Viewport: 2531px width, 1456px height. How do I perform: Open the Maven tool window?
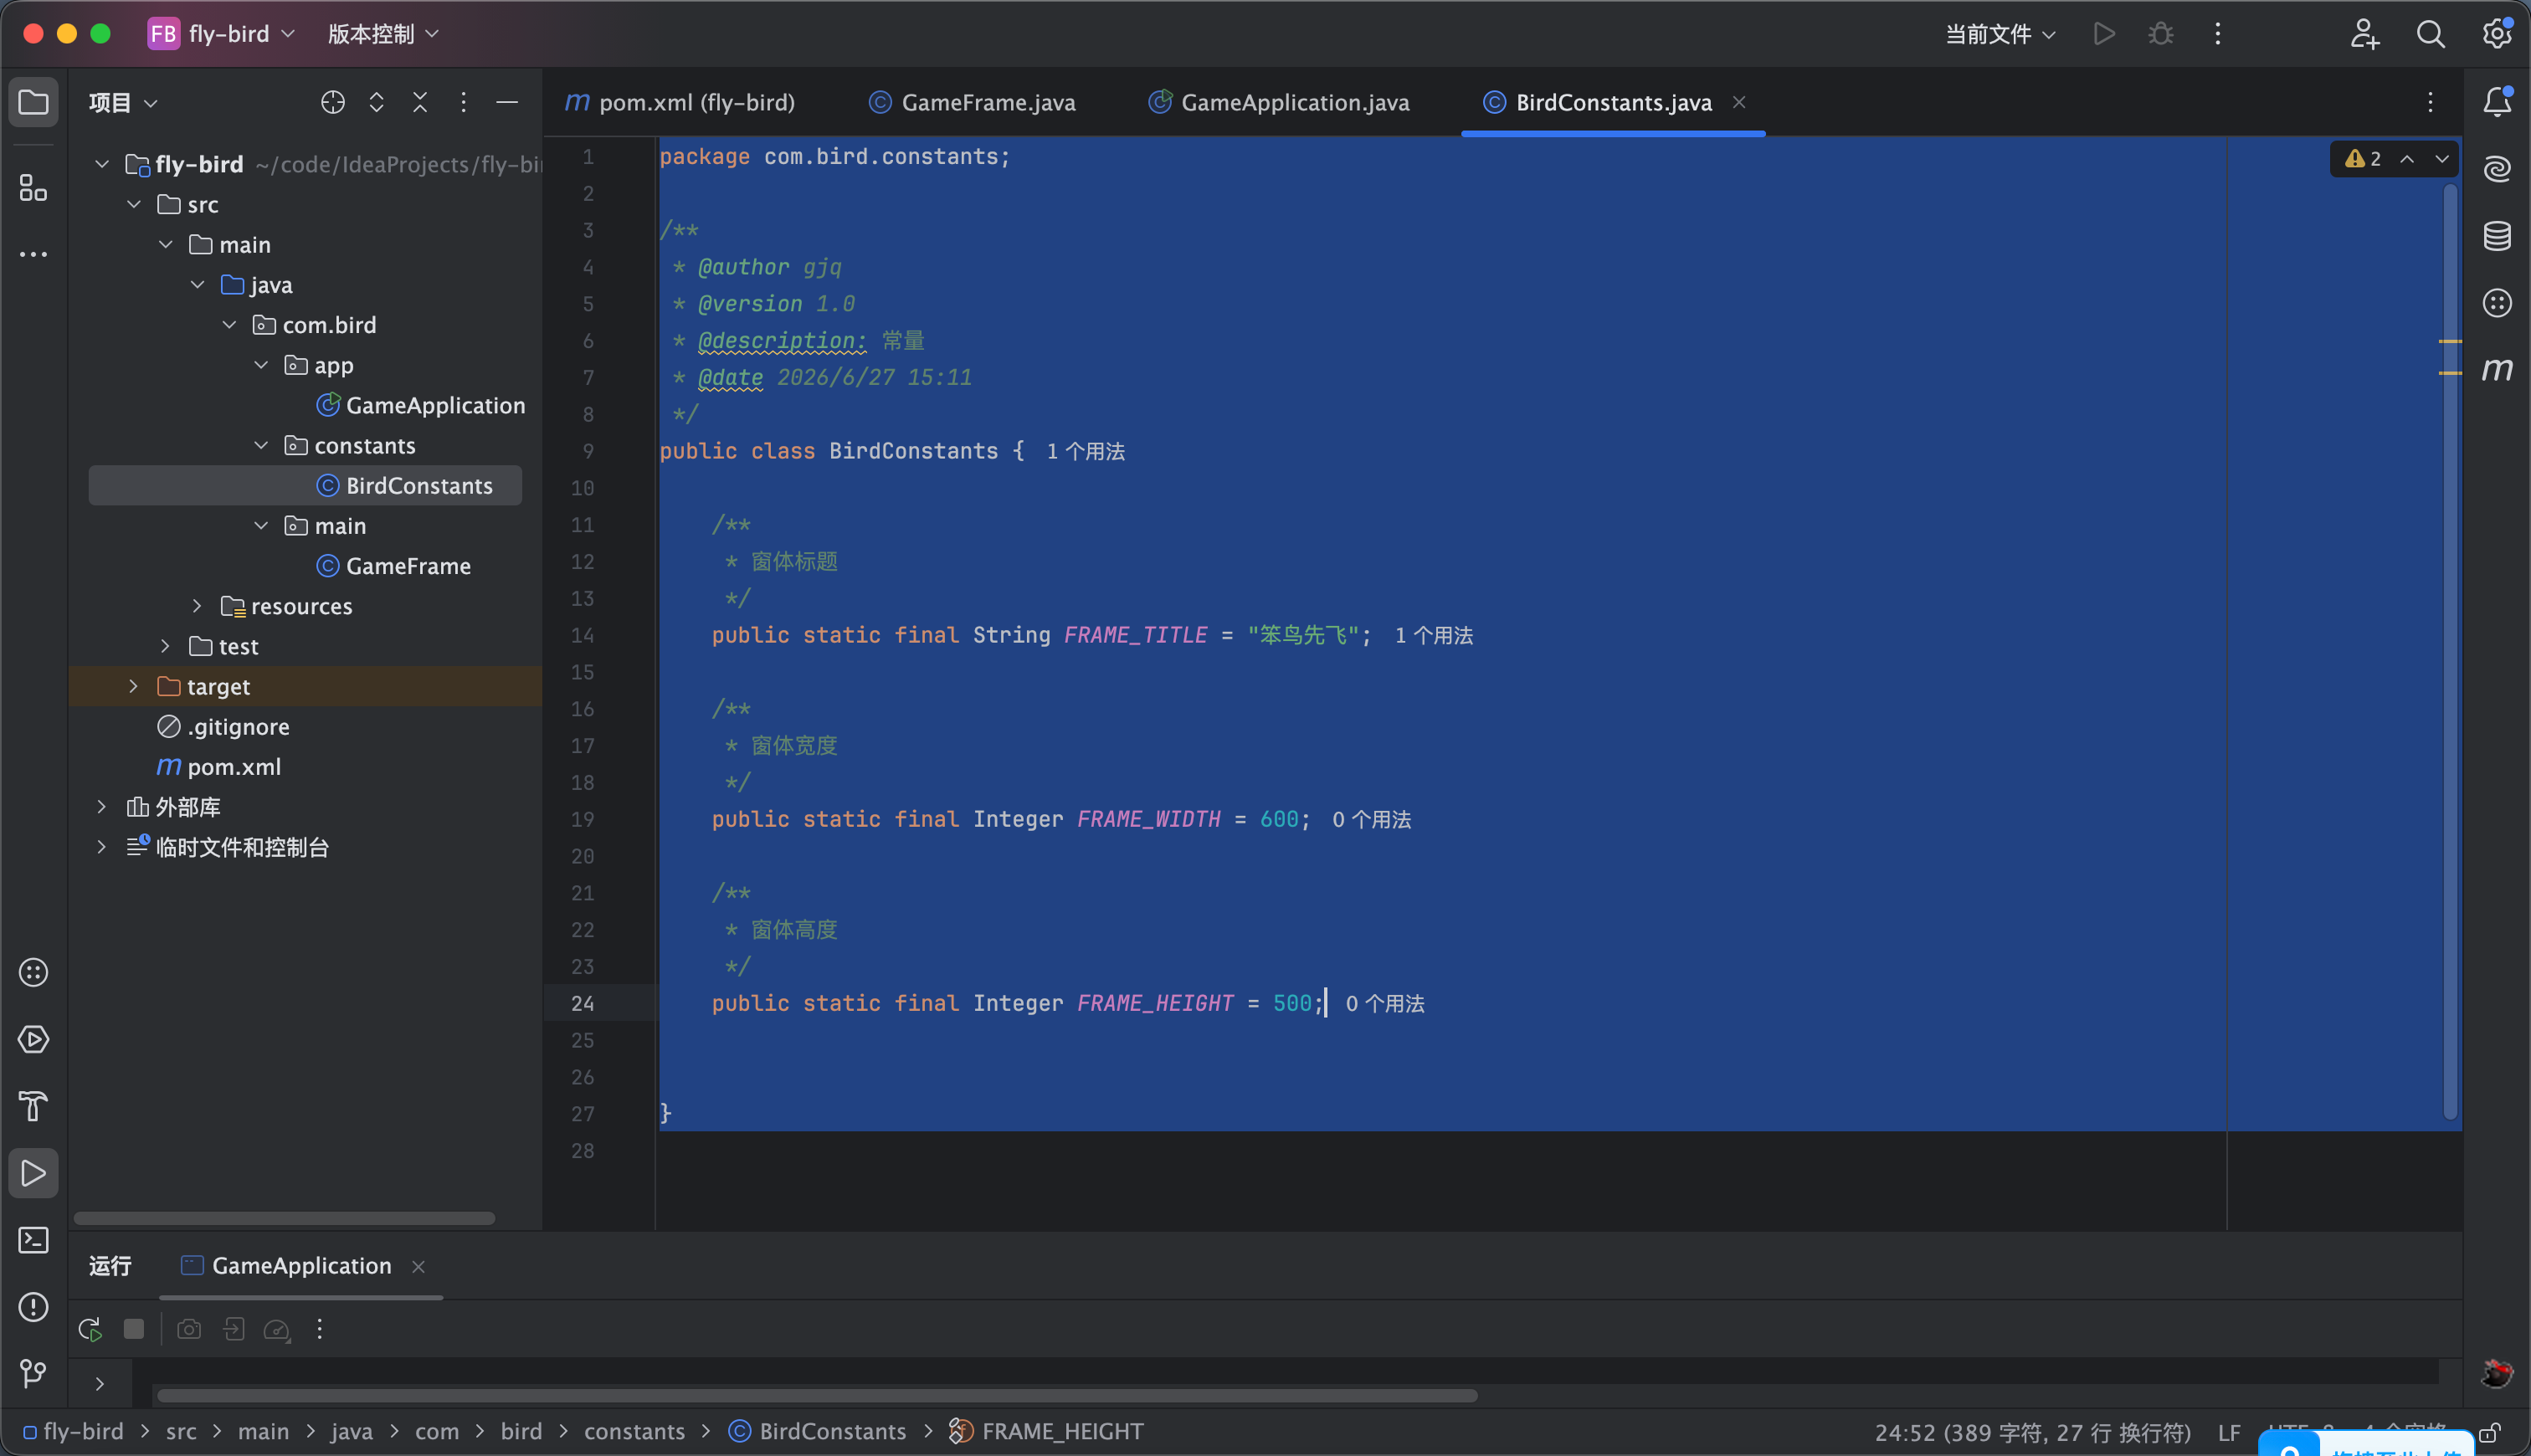point(2497,369)
